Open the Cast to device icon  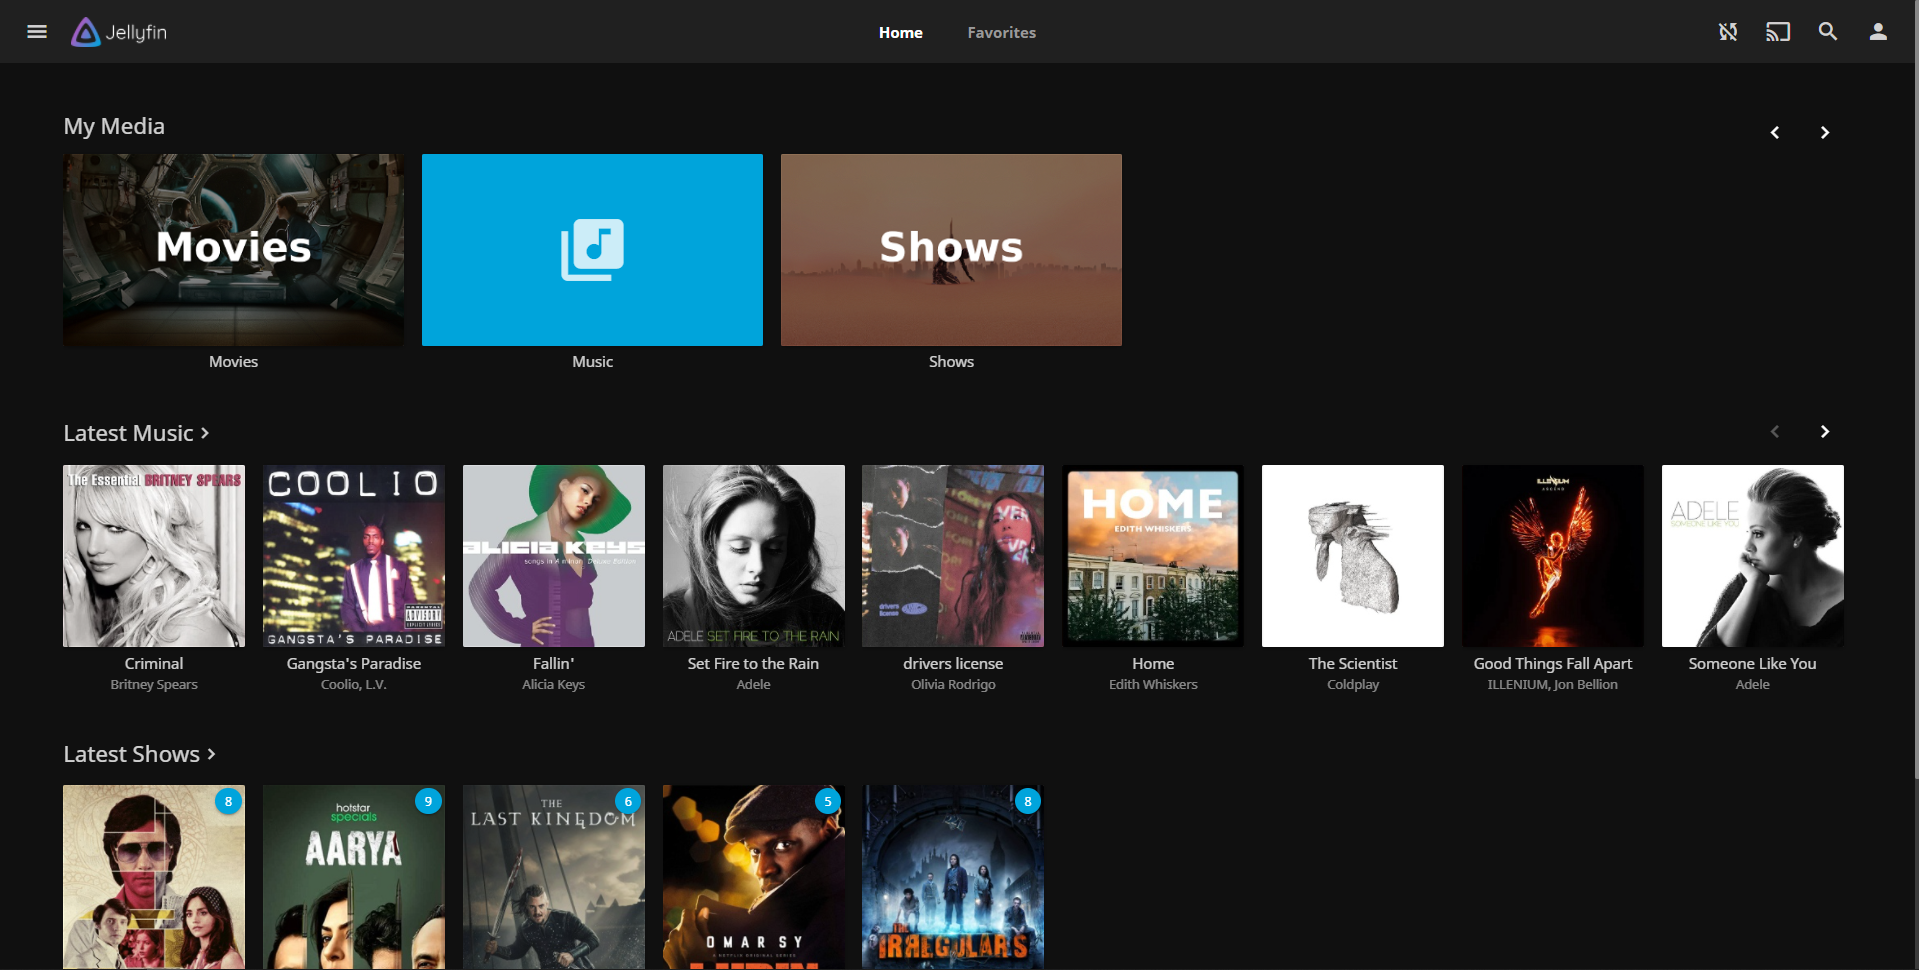pyautogui.click(x=1777, y=32)
